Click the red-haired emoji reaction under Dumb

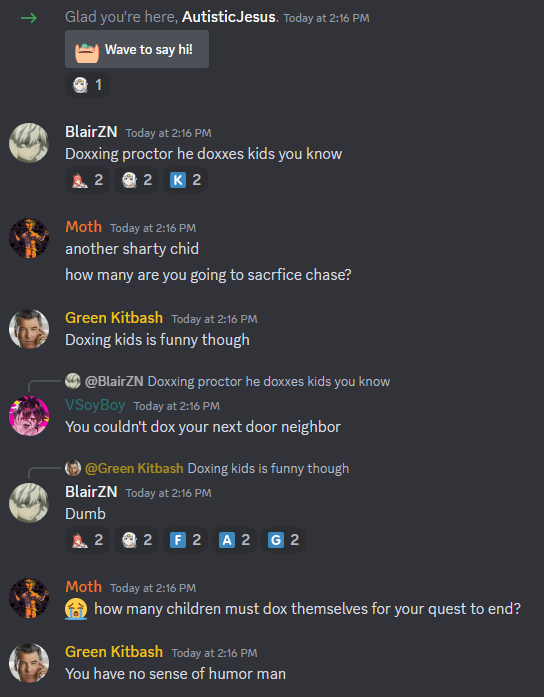87,540
